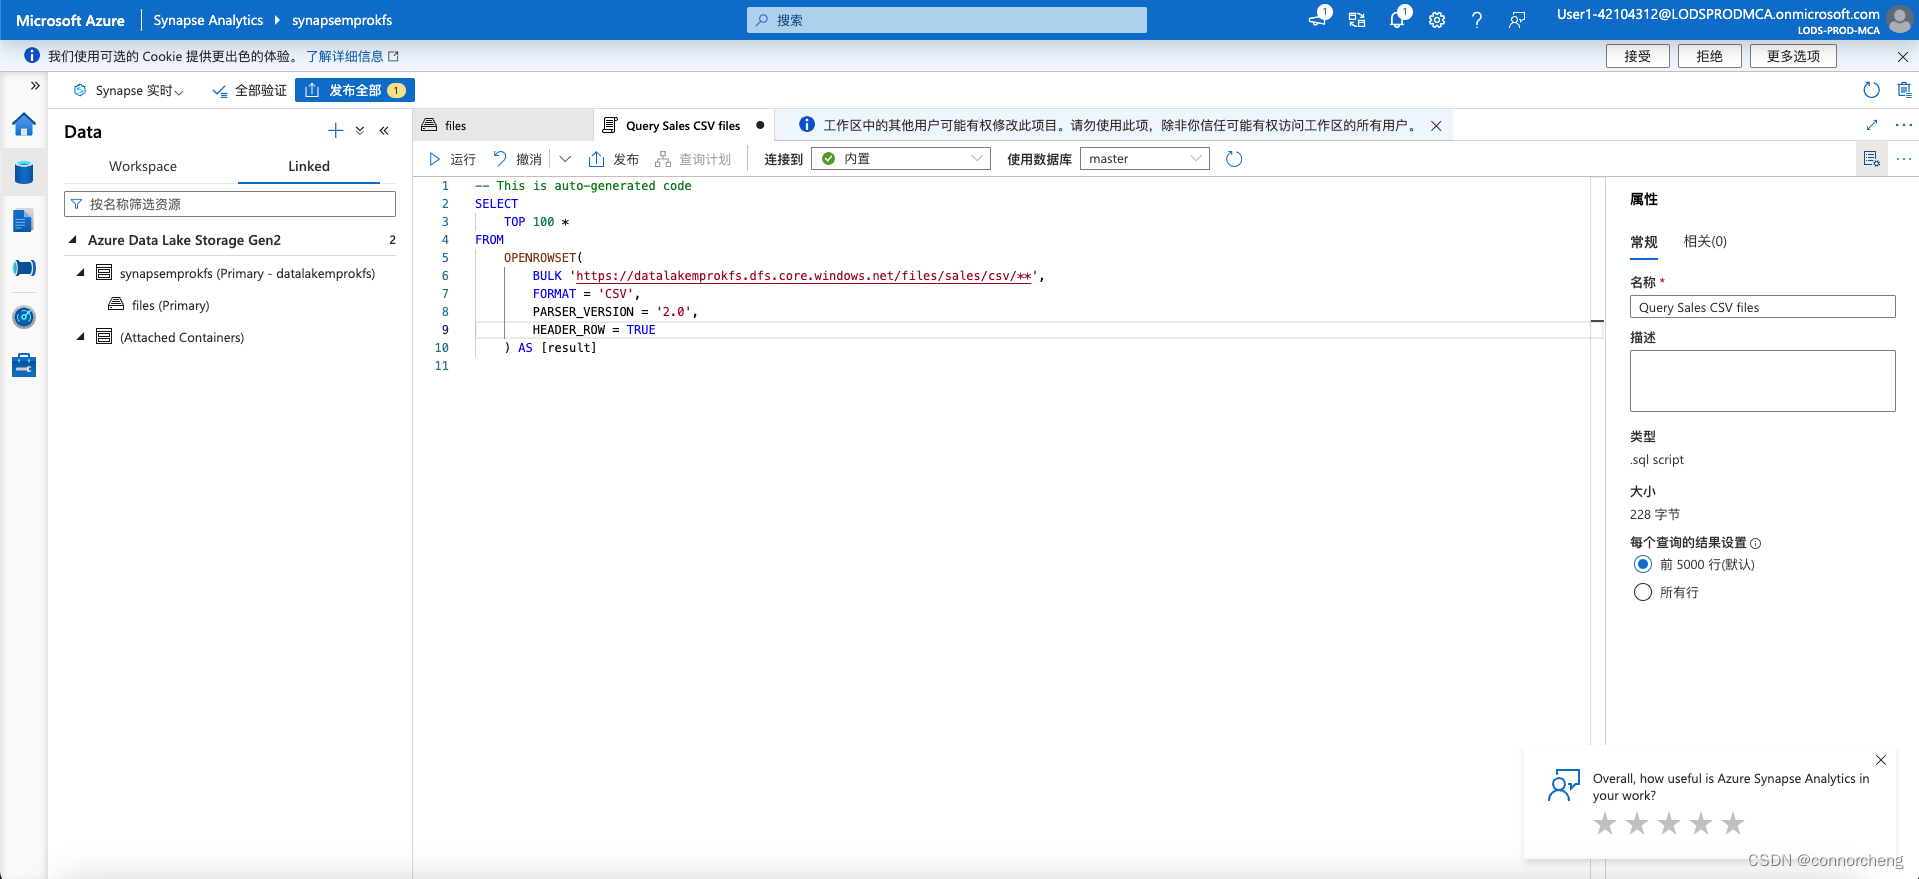Click the feedback person icon in header
Image resolution: width=1919 pixels, height=879 pixels.
pos(1517,20)
